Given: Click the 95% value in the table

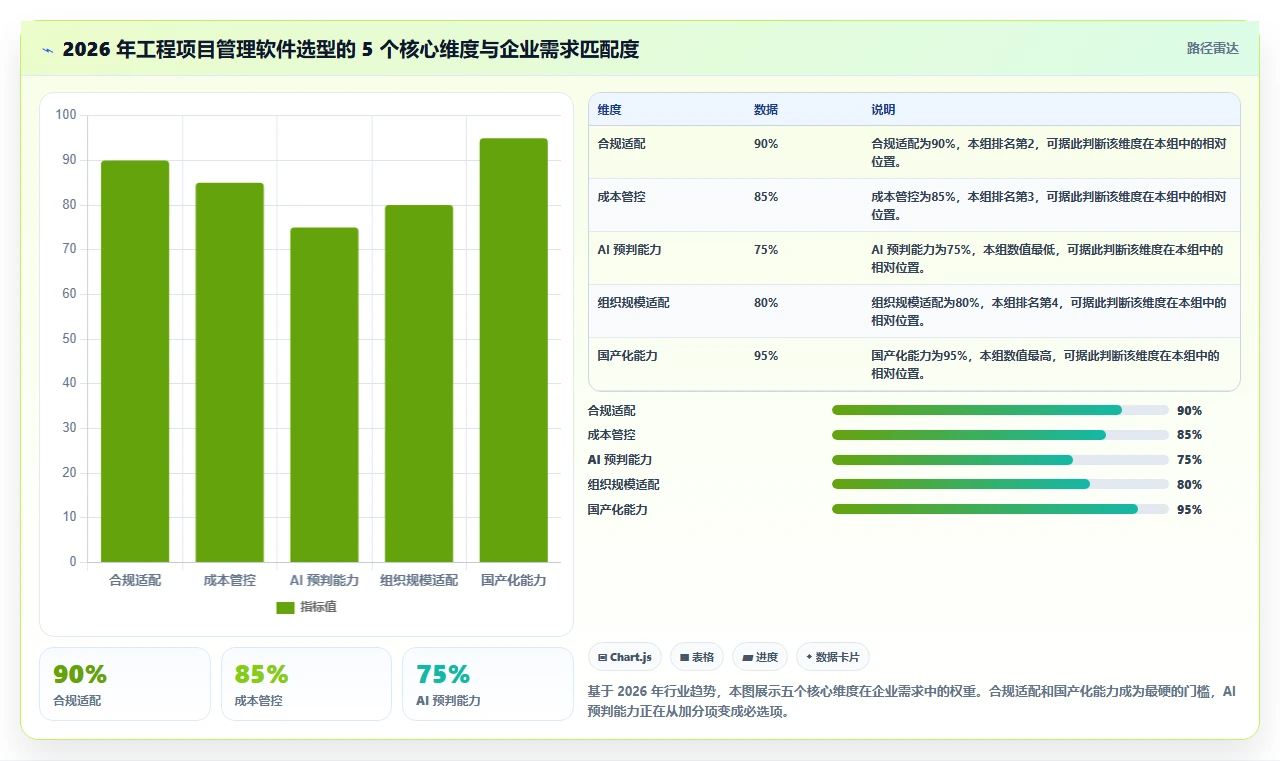Looking at the screenshot, I should coord(766,356).
